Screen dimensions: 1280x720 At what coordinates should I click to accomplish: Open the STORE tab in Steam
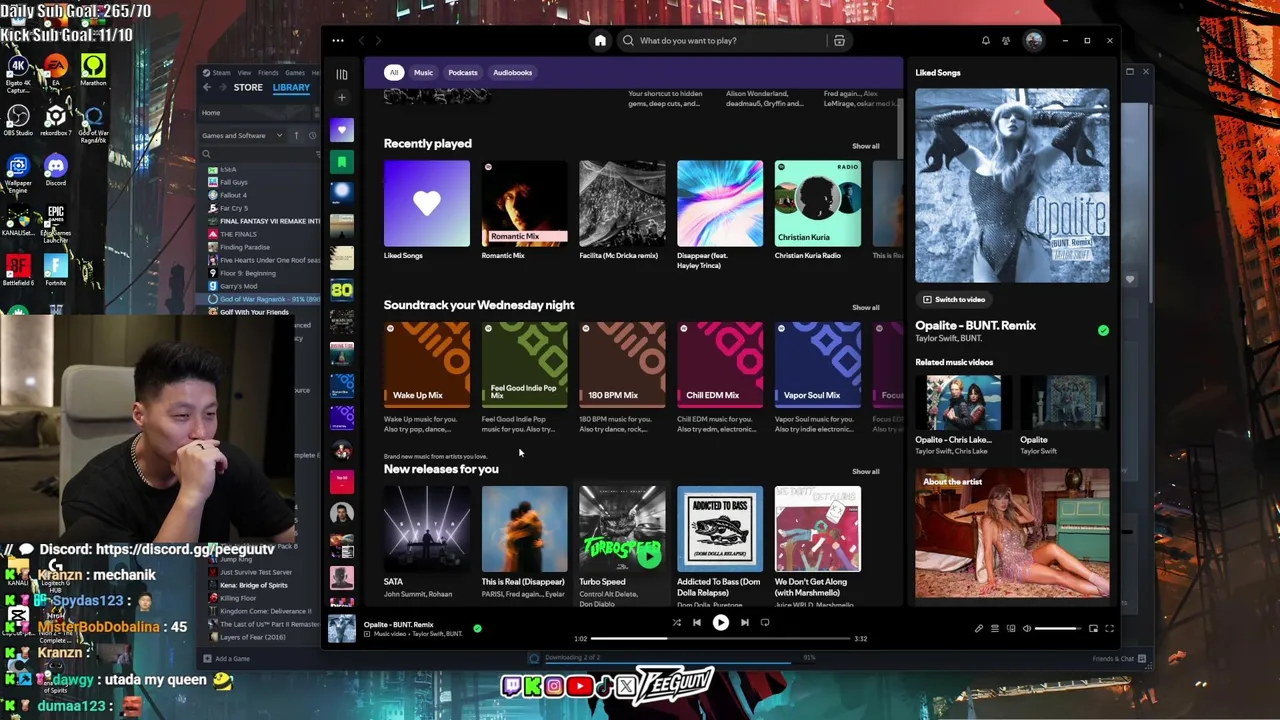(248, 87)
